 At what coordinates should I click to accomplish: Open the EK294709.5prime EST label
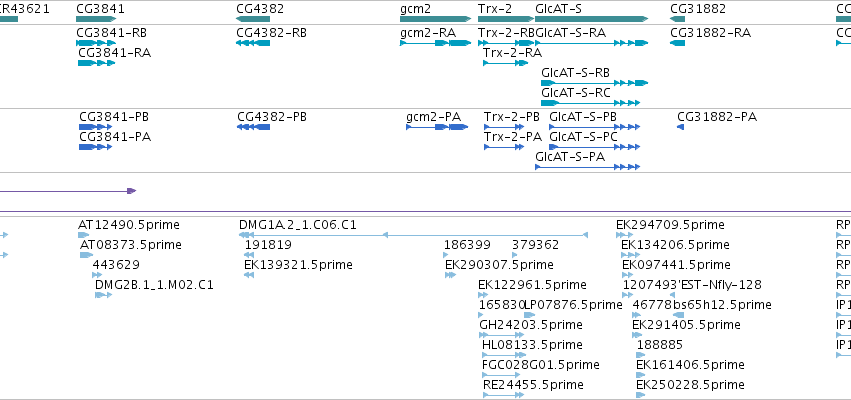[x=670, y=225]
